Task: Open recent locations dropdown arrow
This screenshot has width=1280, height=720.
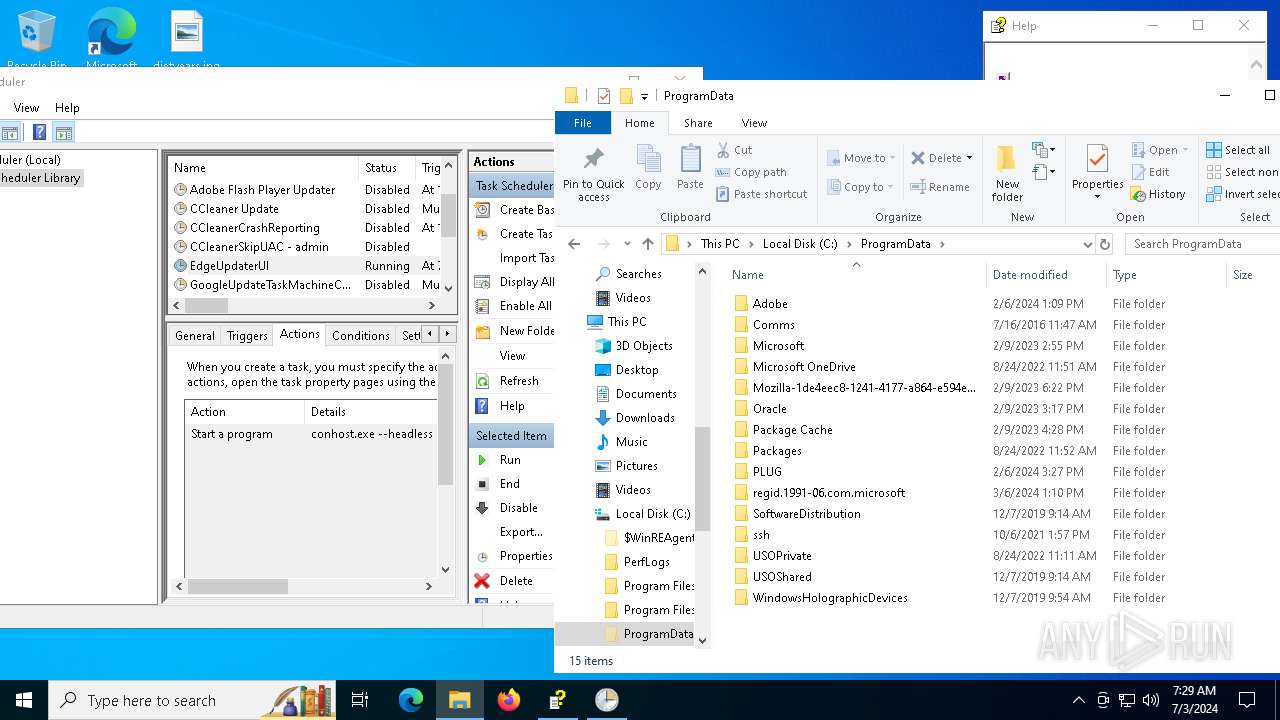Action: point(627,244)
